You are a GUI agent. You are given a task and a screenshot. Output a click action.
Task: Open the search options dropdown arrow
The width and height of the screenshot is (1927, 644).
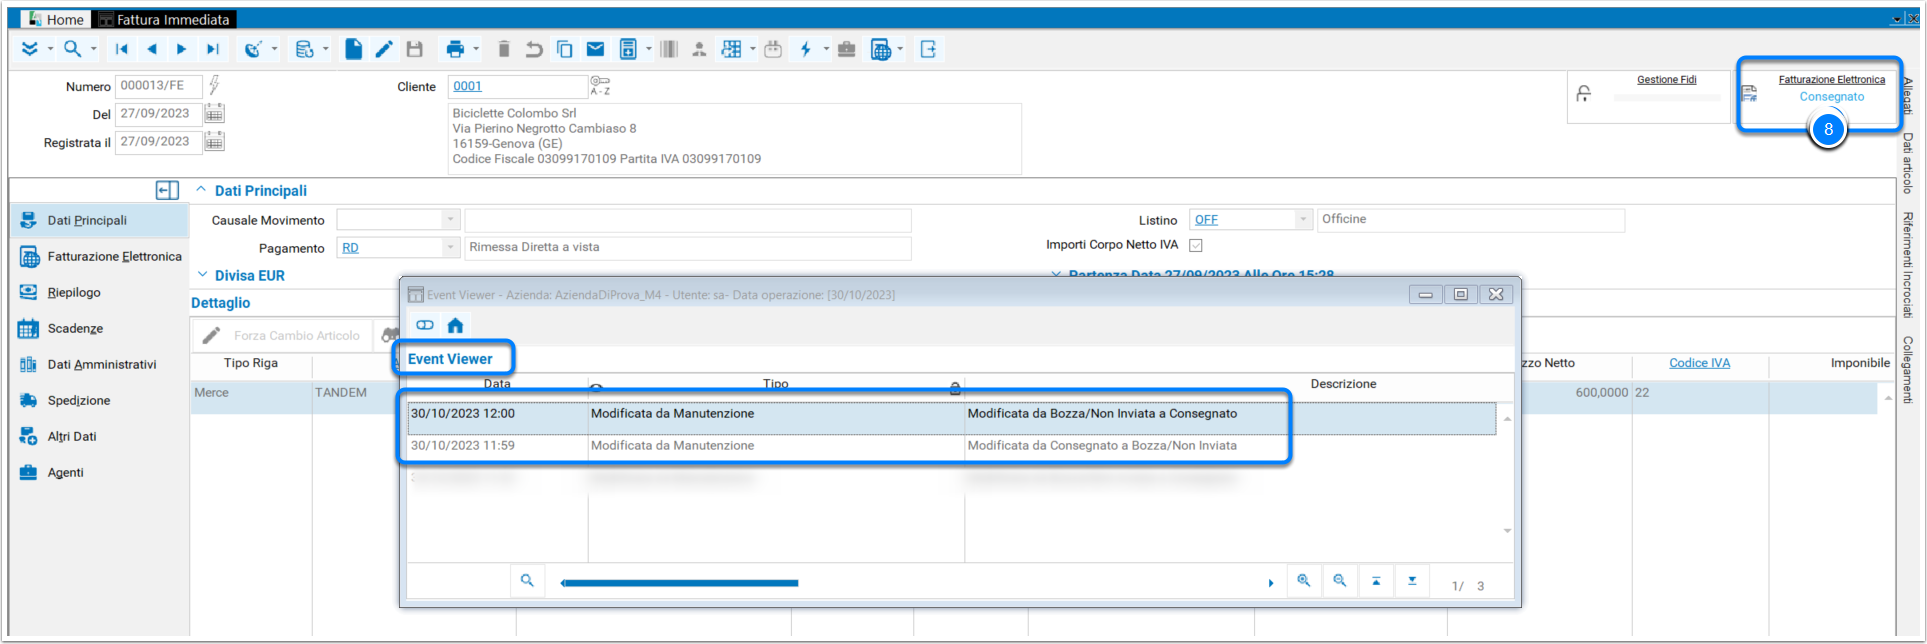(x=94, y=49)
